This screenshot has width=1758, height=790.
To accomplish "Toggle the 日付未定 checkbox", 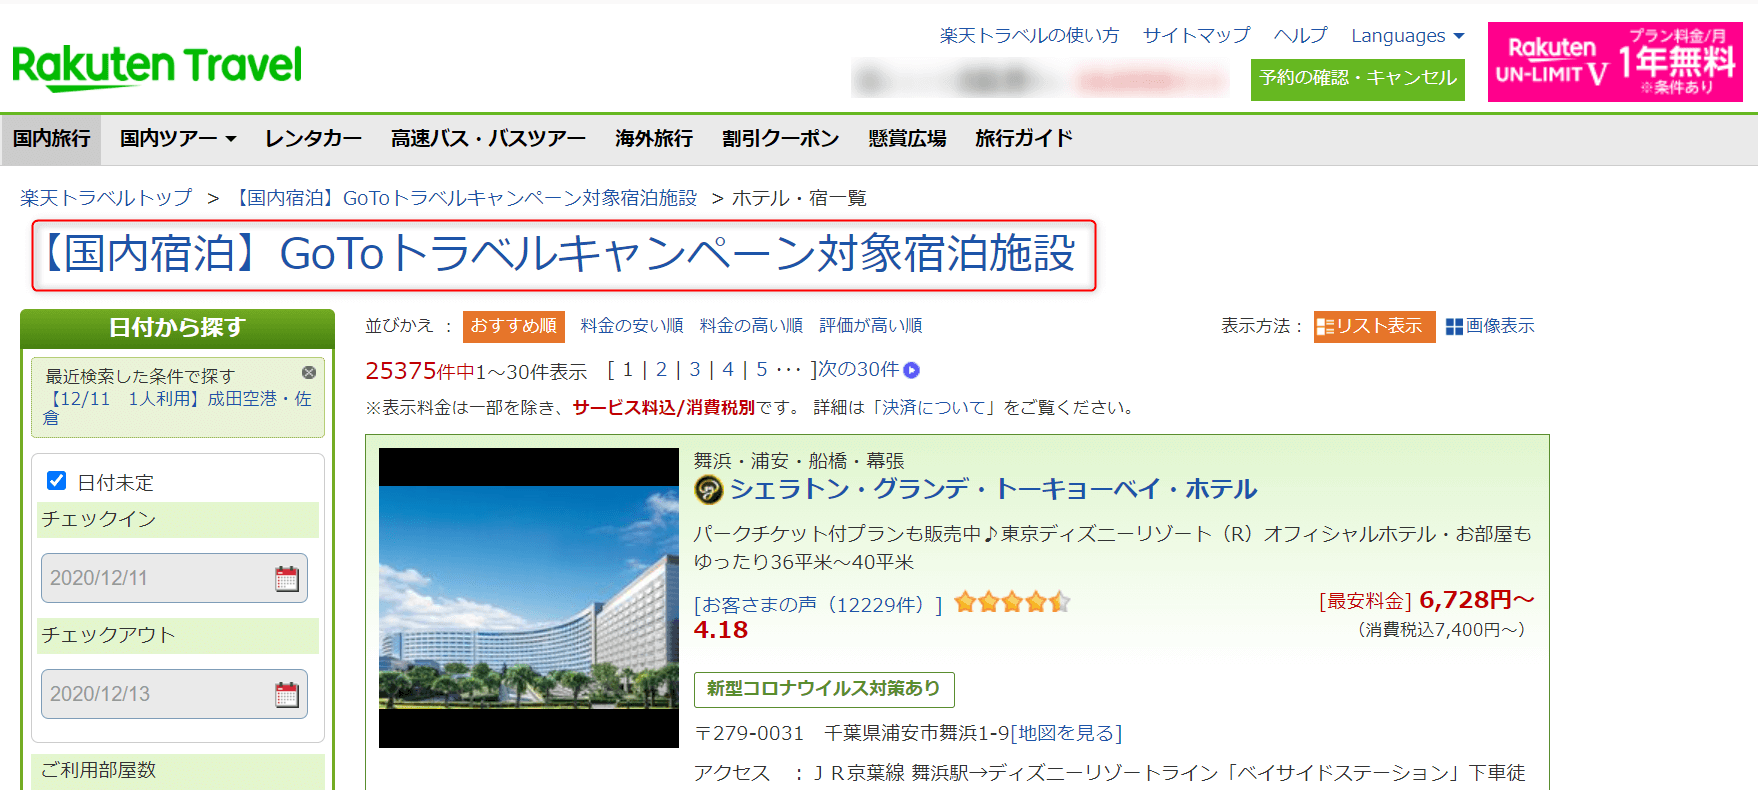I will (57, 481).
